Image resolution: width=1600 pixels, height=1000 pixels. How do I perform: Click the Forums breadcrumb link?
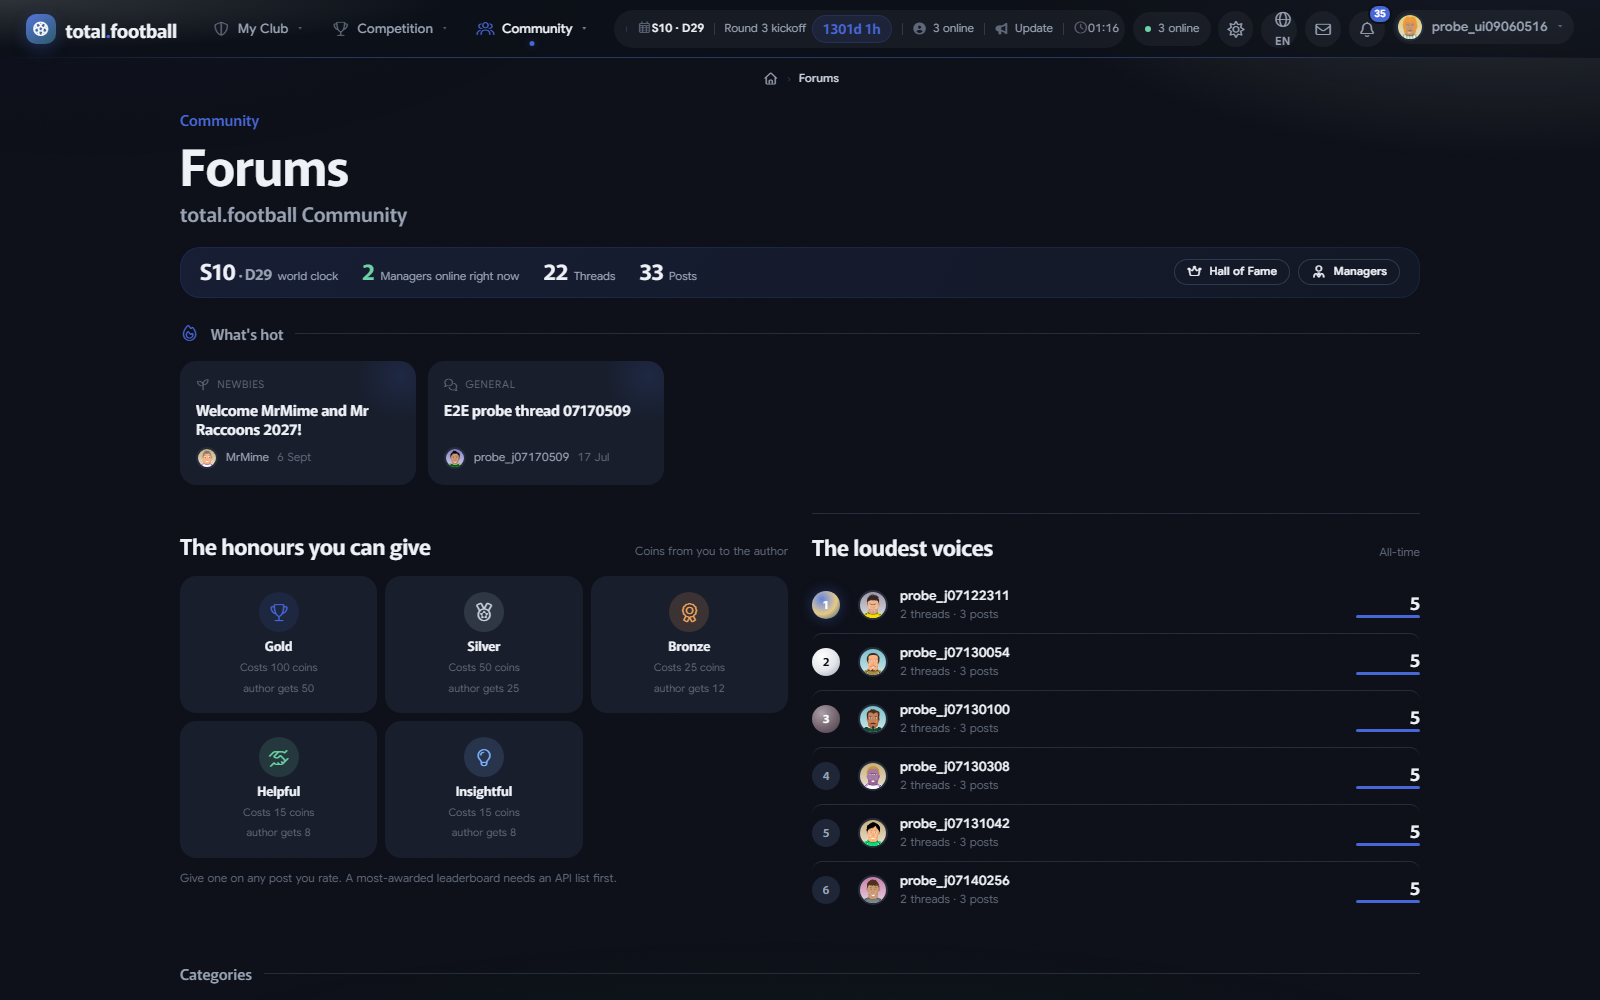tap(818, 79)
